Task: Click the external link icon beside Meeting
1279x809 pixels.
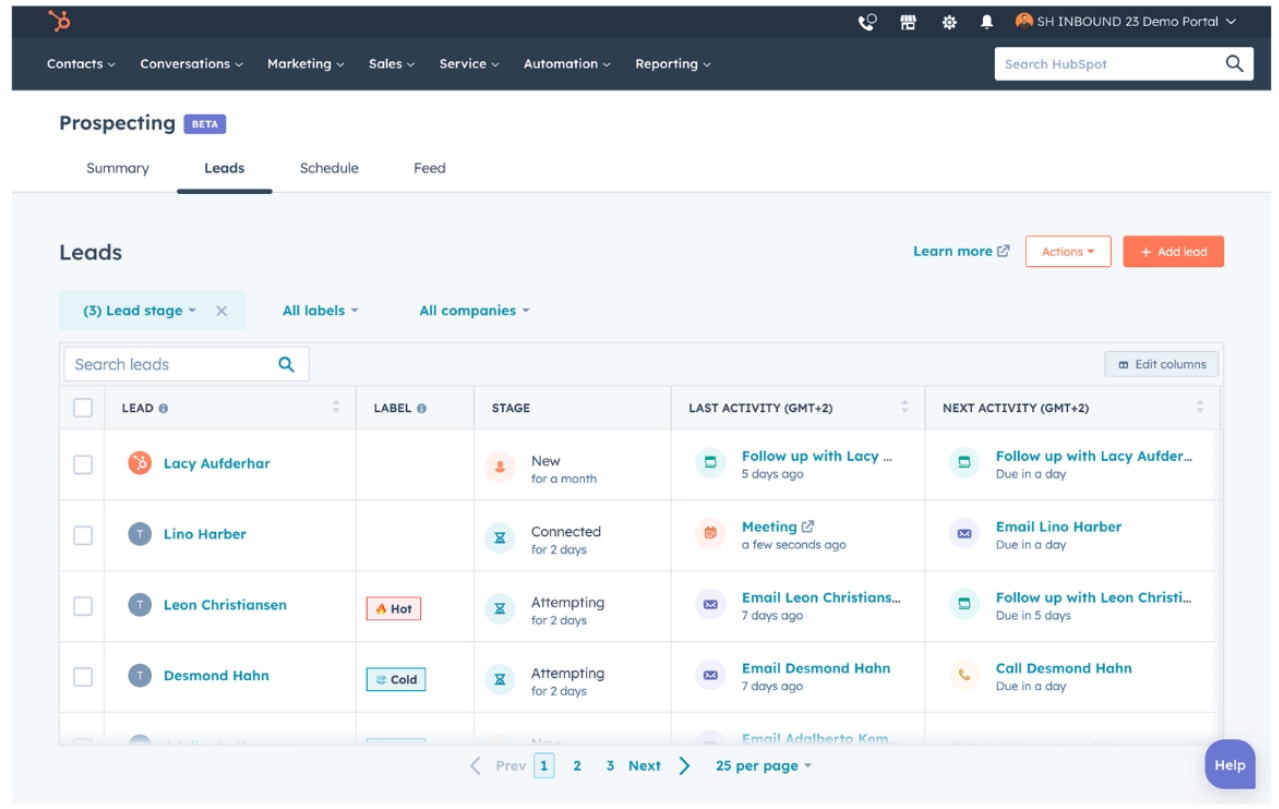Action: coord(808,526)
